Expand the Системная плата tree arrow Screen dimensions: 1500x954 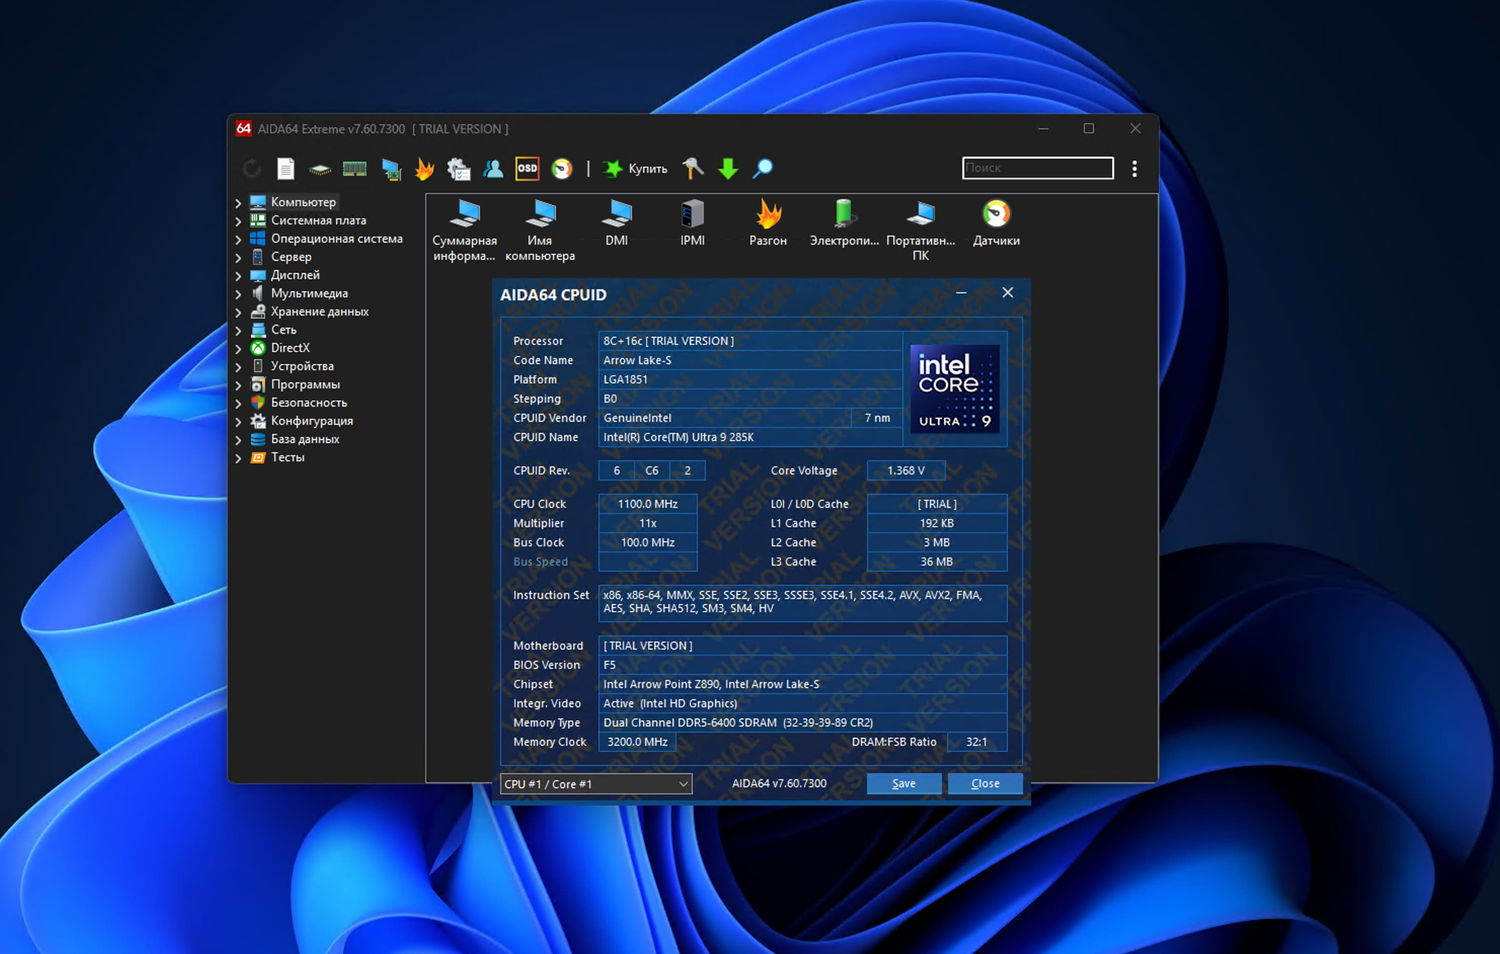pyautogui.click(x=238, y=221)
